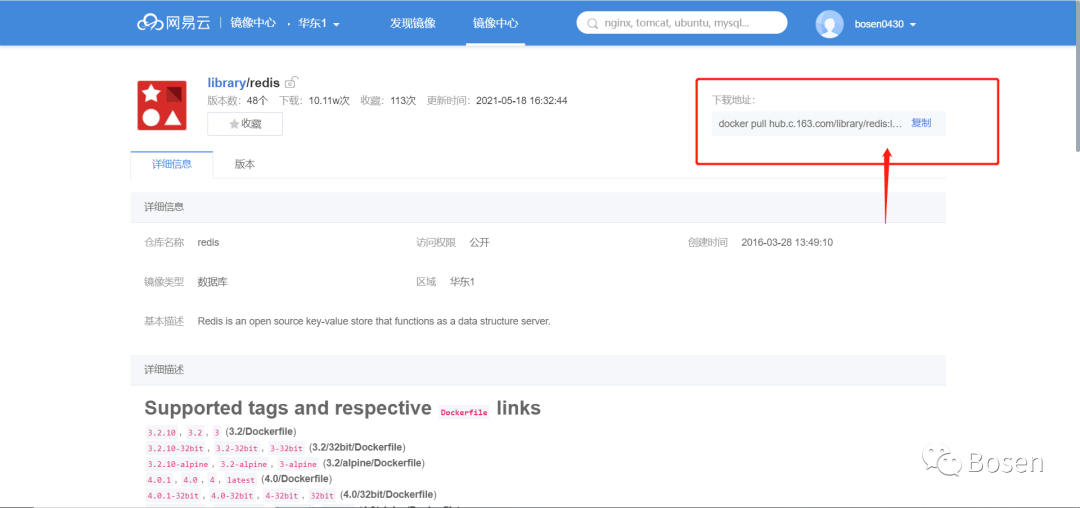Click the redis image logo thumbnail
This screenshot has height=508, width=1080.
(162, 105)
